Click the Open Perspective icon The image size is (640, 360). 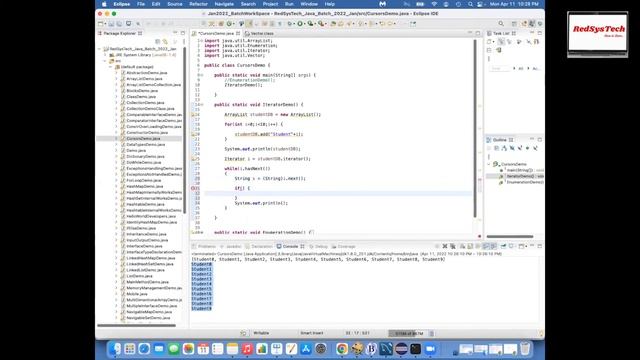coord(514,24)
